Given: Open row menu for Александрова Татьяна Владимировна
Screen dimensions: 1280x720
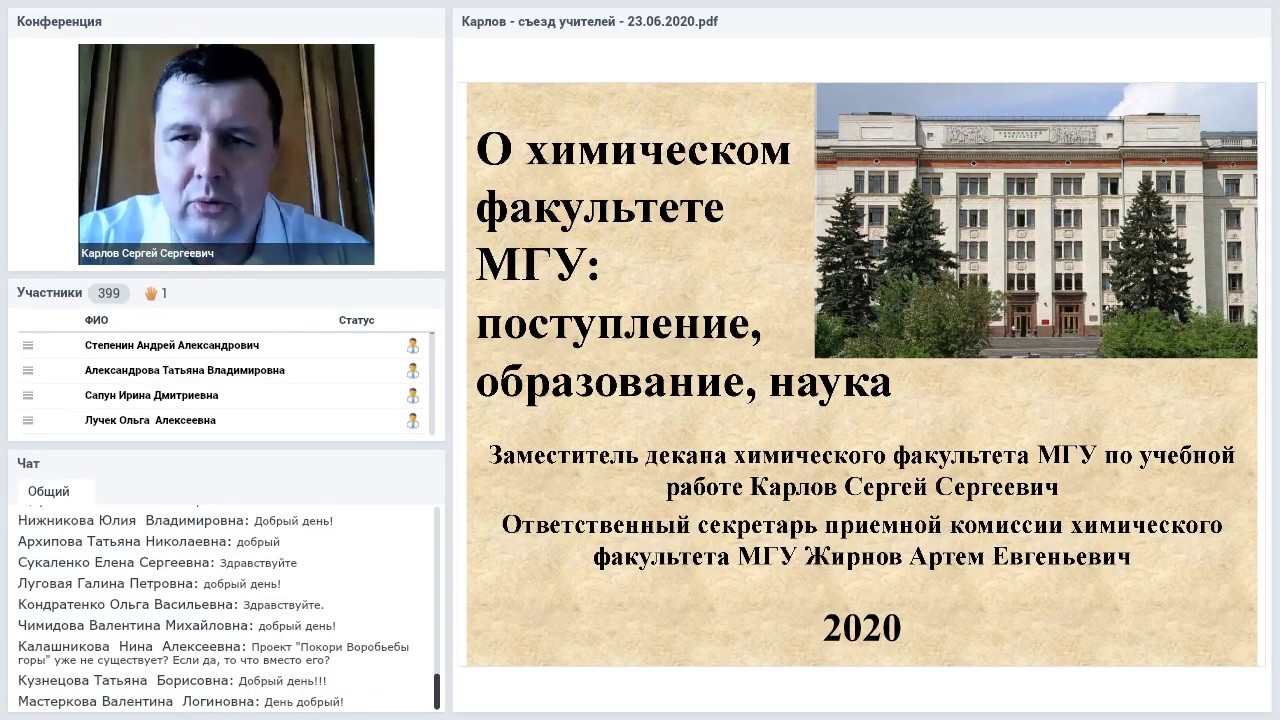Looking at the screenshot, I should click(28, 371).
